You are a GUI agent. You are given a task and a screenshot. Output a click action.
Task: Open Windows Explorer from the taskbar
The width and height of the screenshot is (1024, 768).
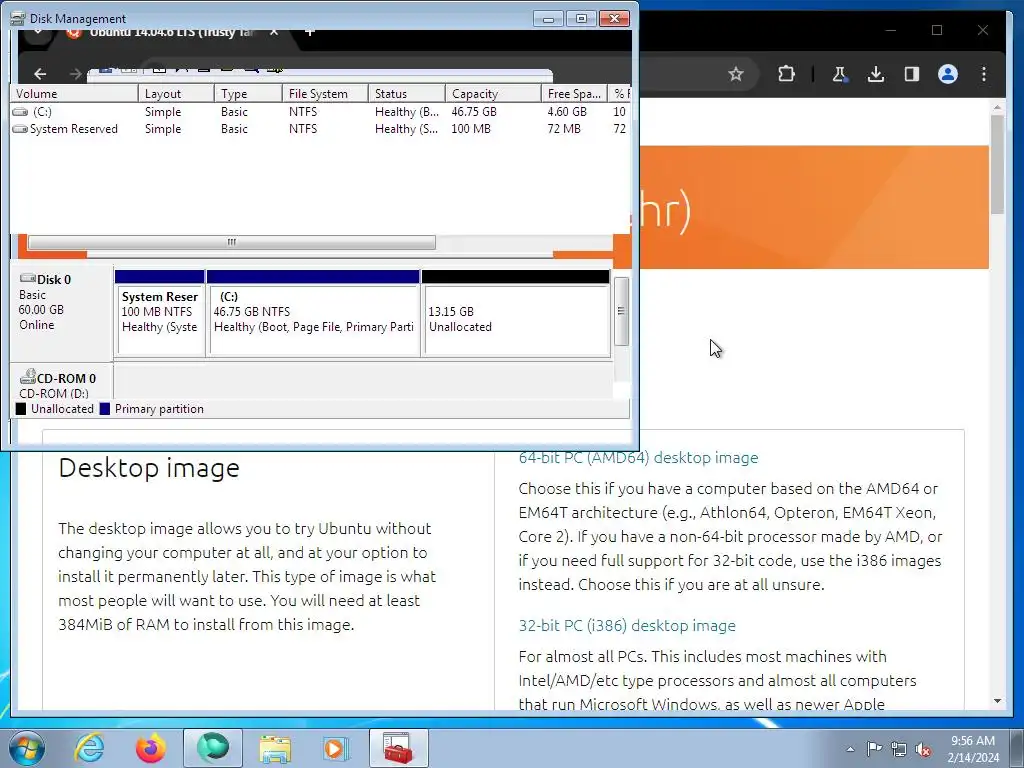[x=275, y=748]
